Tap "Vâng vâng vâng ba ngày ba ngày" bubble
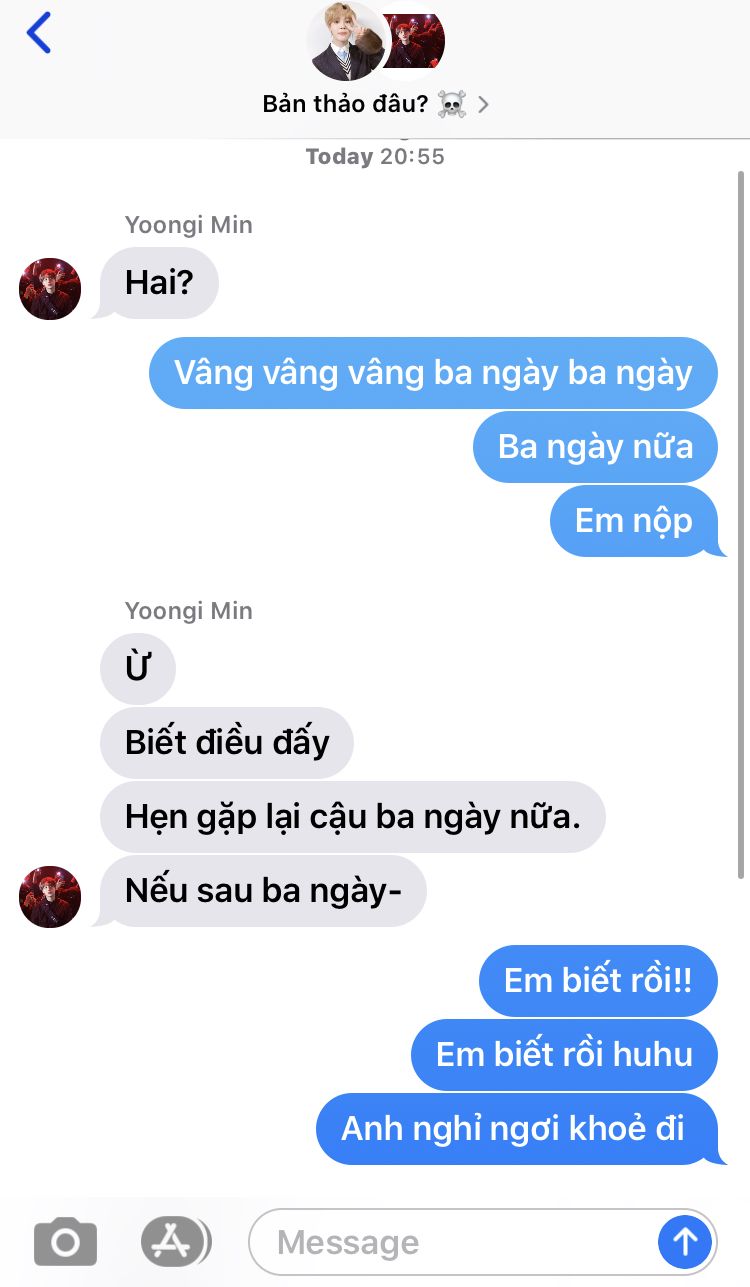 tap(433, 373)
